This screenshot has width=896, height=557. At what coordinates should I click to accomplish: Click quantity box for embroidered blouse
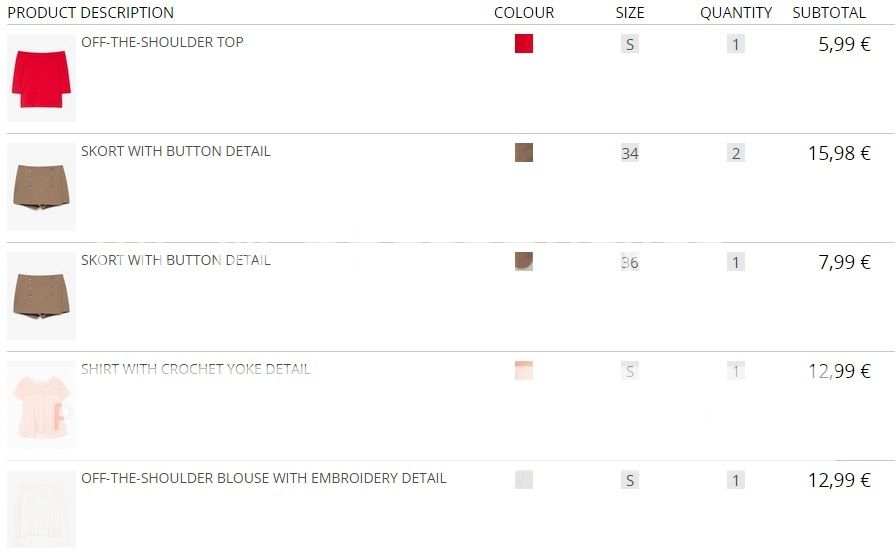[736, 480]
